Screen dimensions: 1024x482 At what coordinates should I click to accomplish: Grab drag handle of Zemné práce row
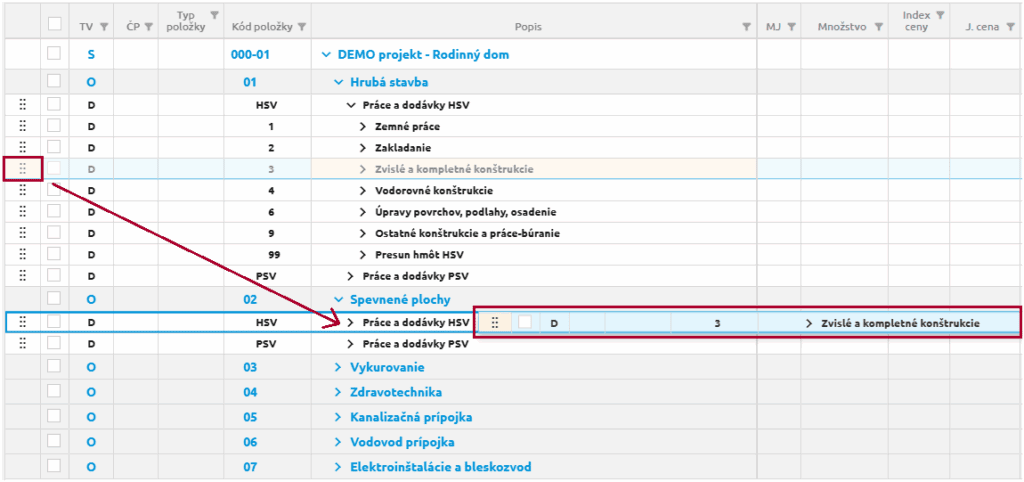point(22,127)
